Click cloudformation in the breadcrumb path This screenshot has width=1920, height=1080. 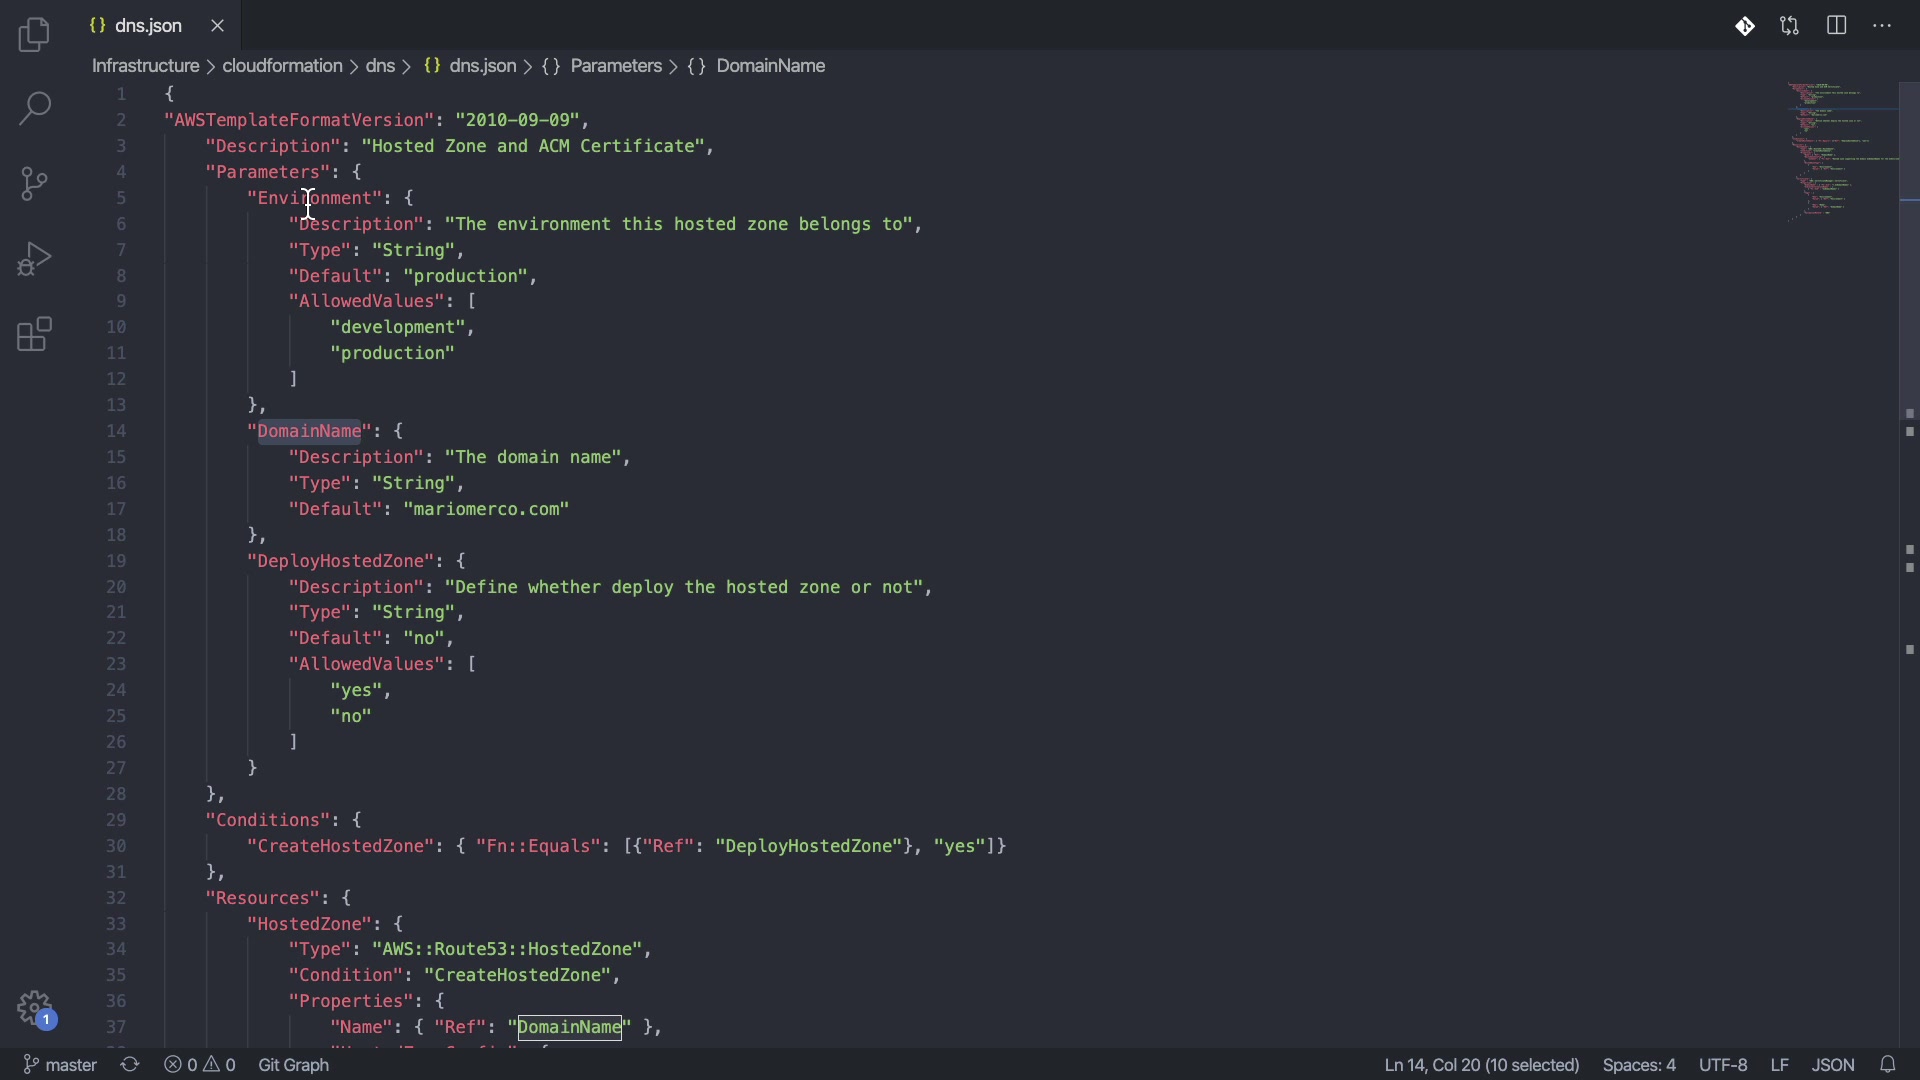(282, 66)
